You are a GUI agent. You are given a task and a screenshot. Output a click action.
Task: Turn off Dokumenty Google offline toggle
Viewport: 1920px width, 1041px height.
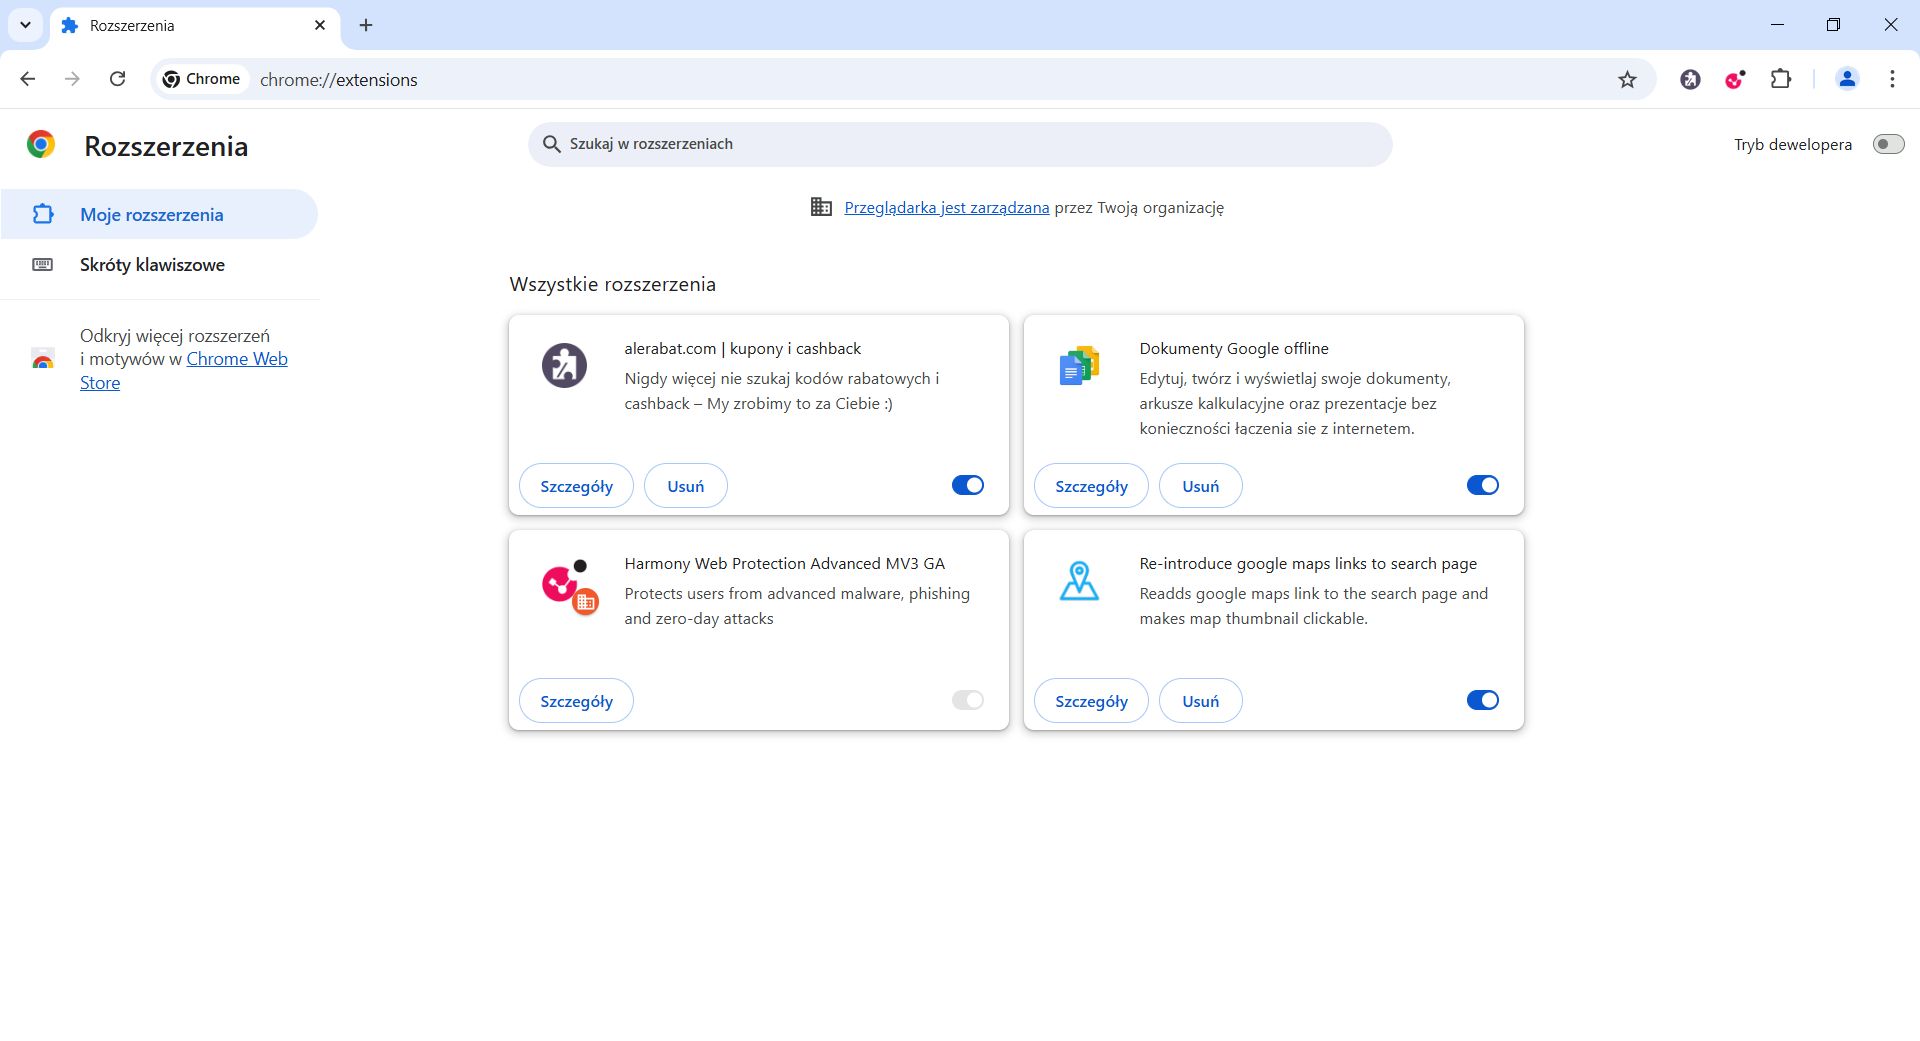tap(1483, 485)
